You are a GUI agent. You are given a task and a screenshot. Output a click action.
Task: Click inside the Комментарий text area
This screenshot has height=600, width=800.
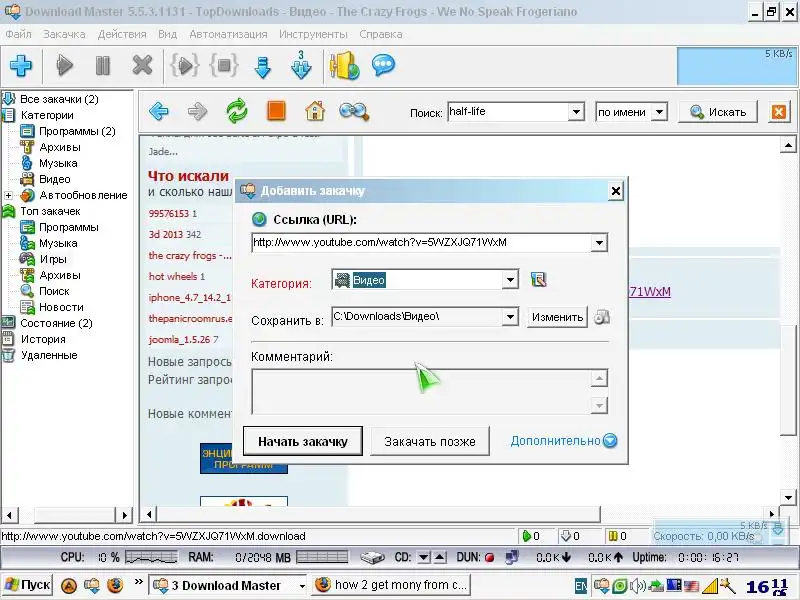(x=420, y=391)
